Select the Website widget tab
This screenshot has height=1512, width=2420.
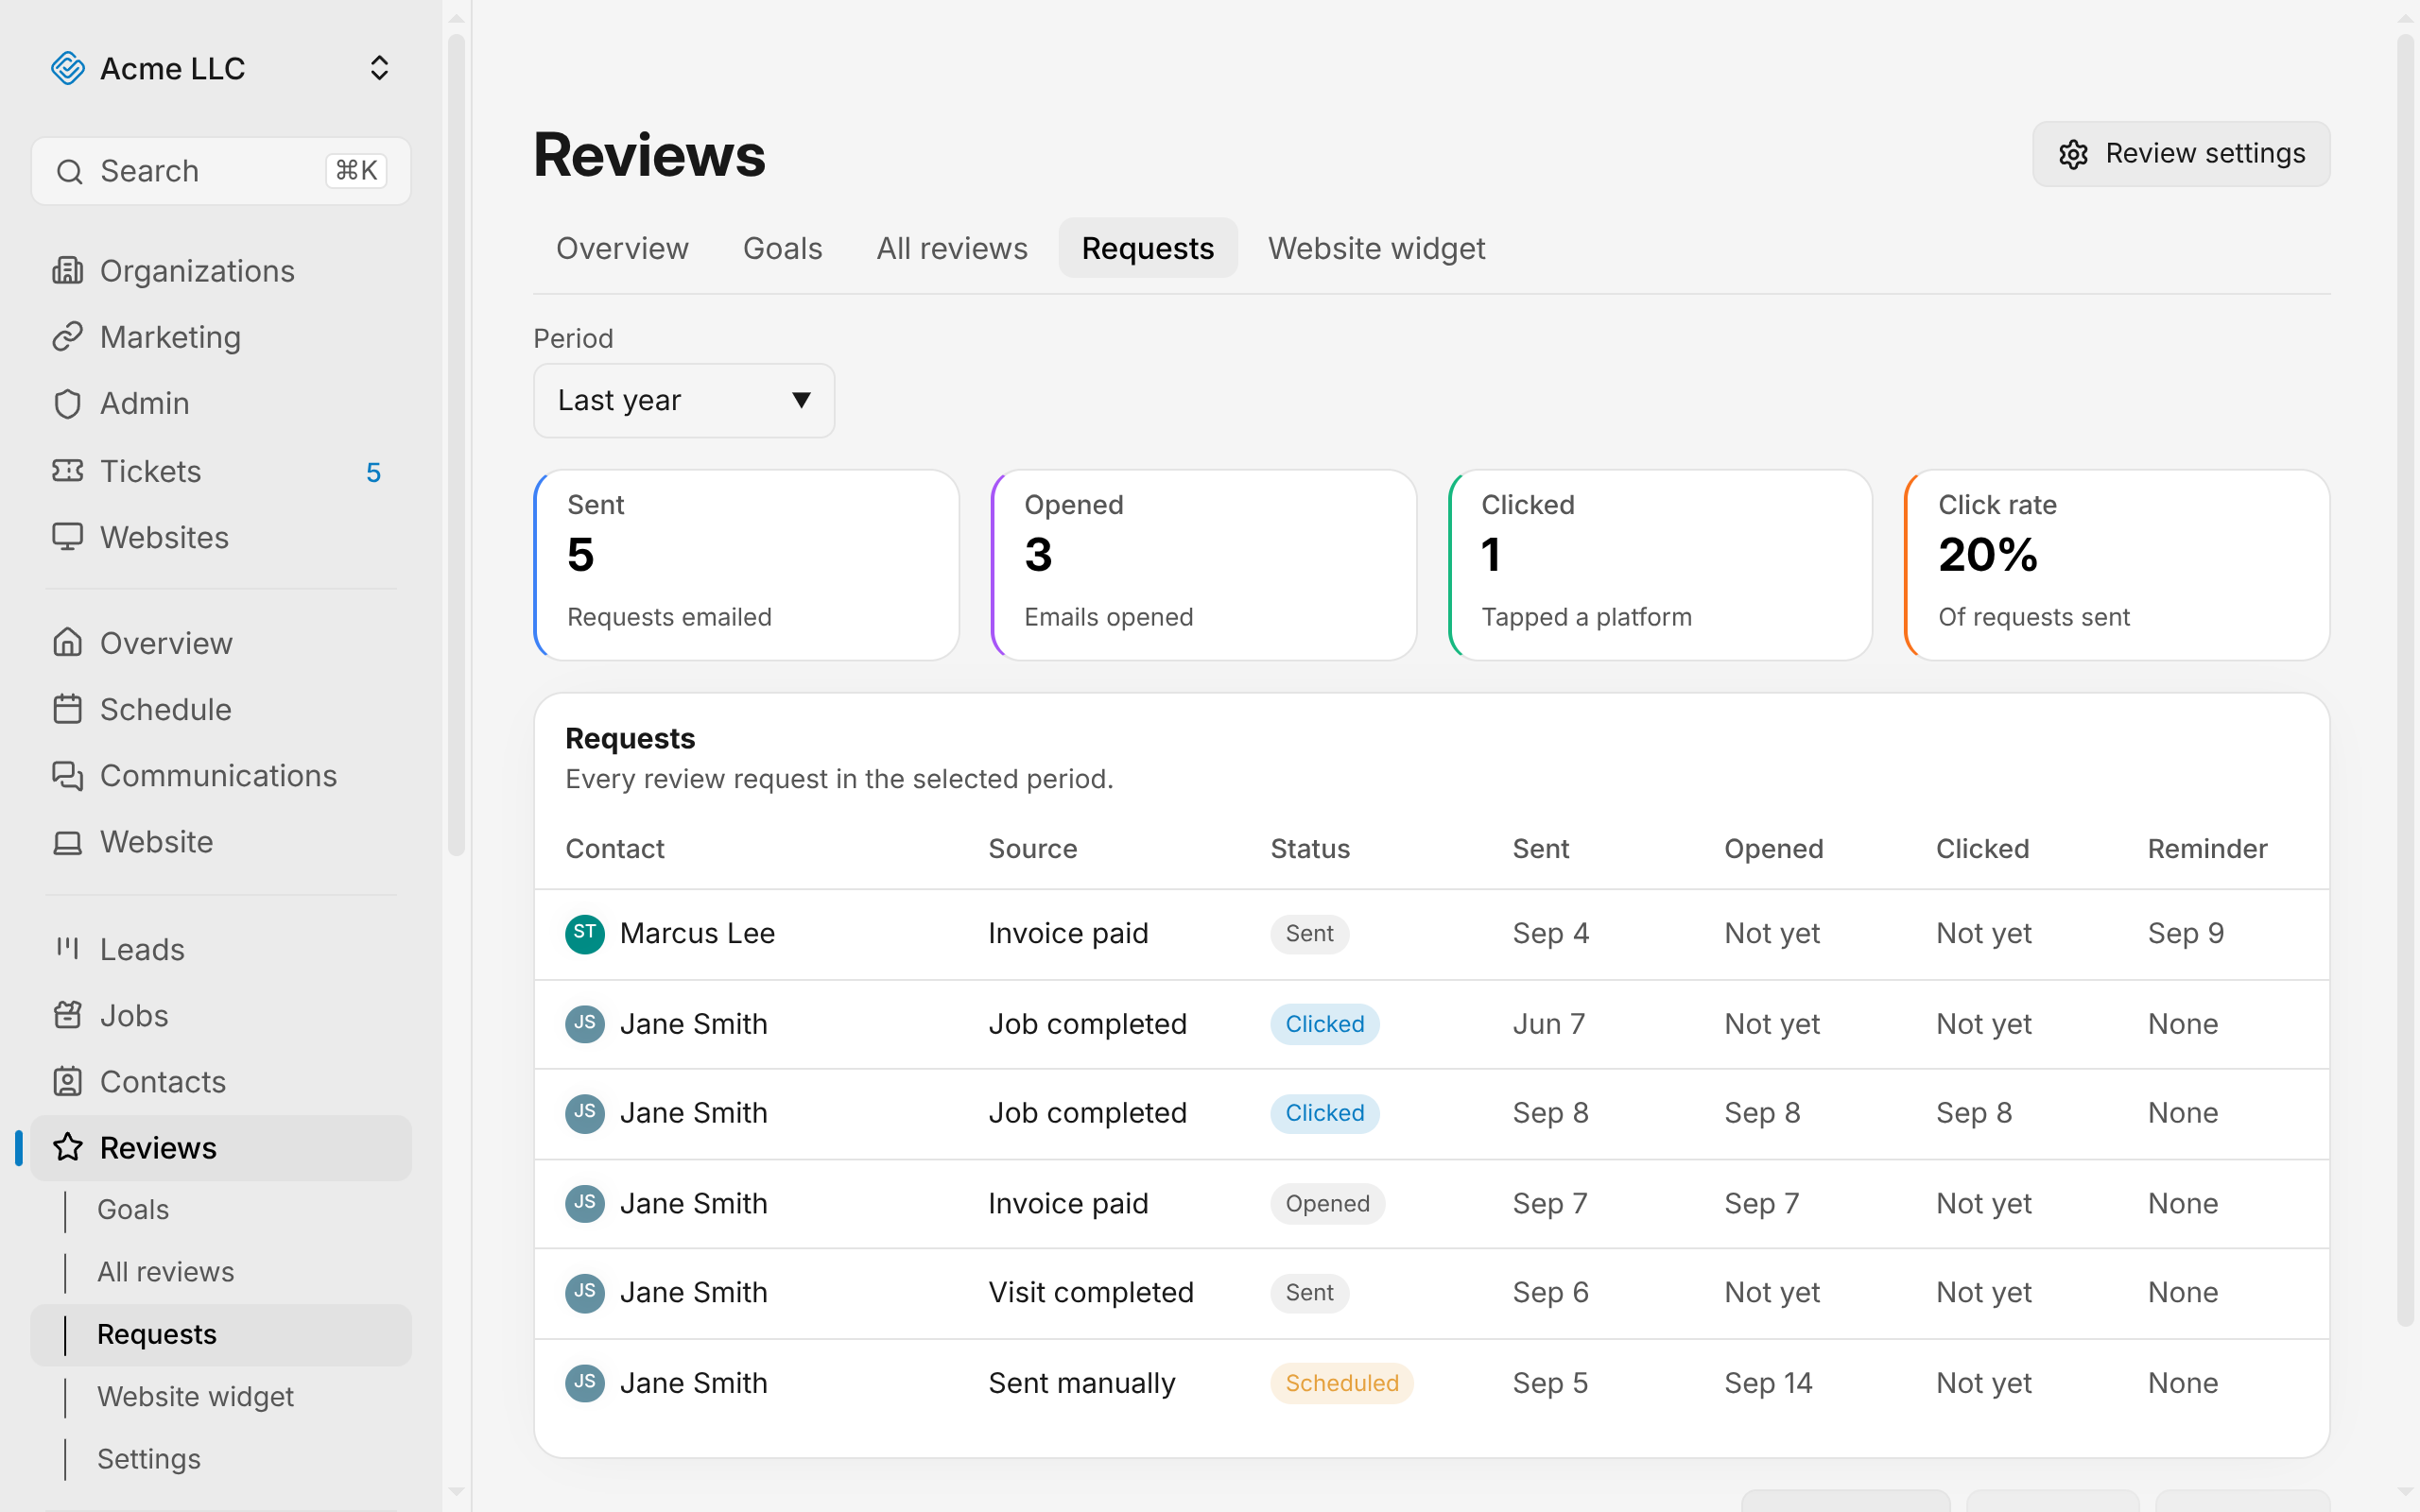(x=1376, y=248)
